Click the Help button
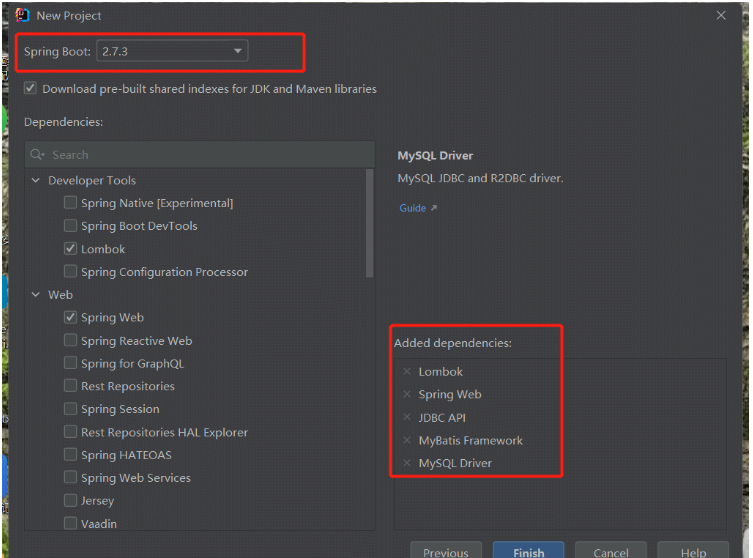Screen dimensions: 753x558 pos(693,551)
